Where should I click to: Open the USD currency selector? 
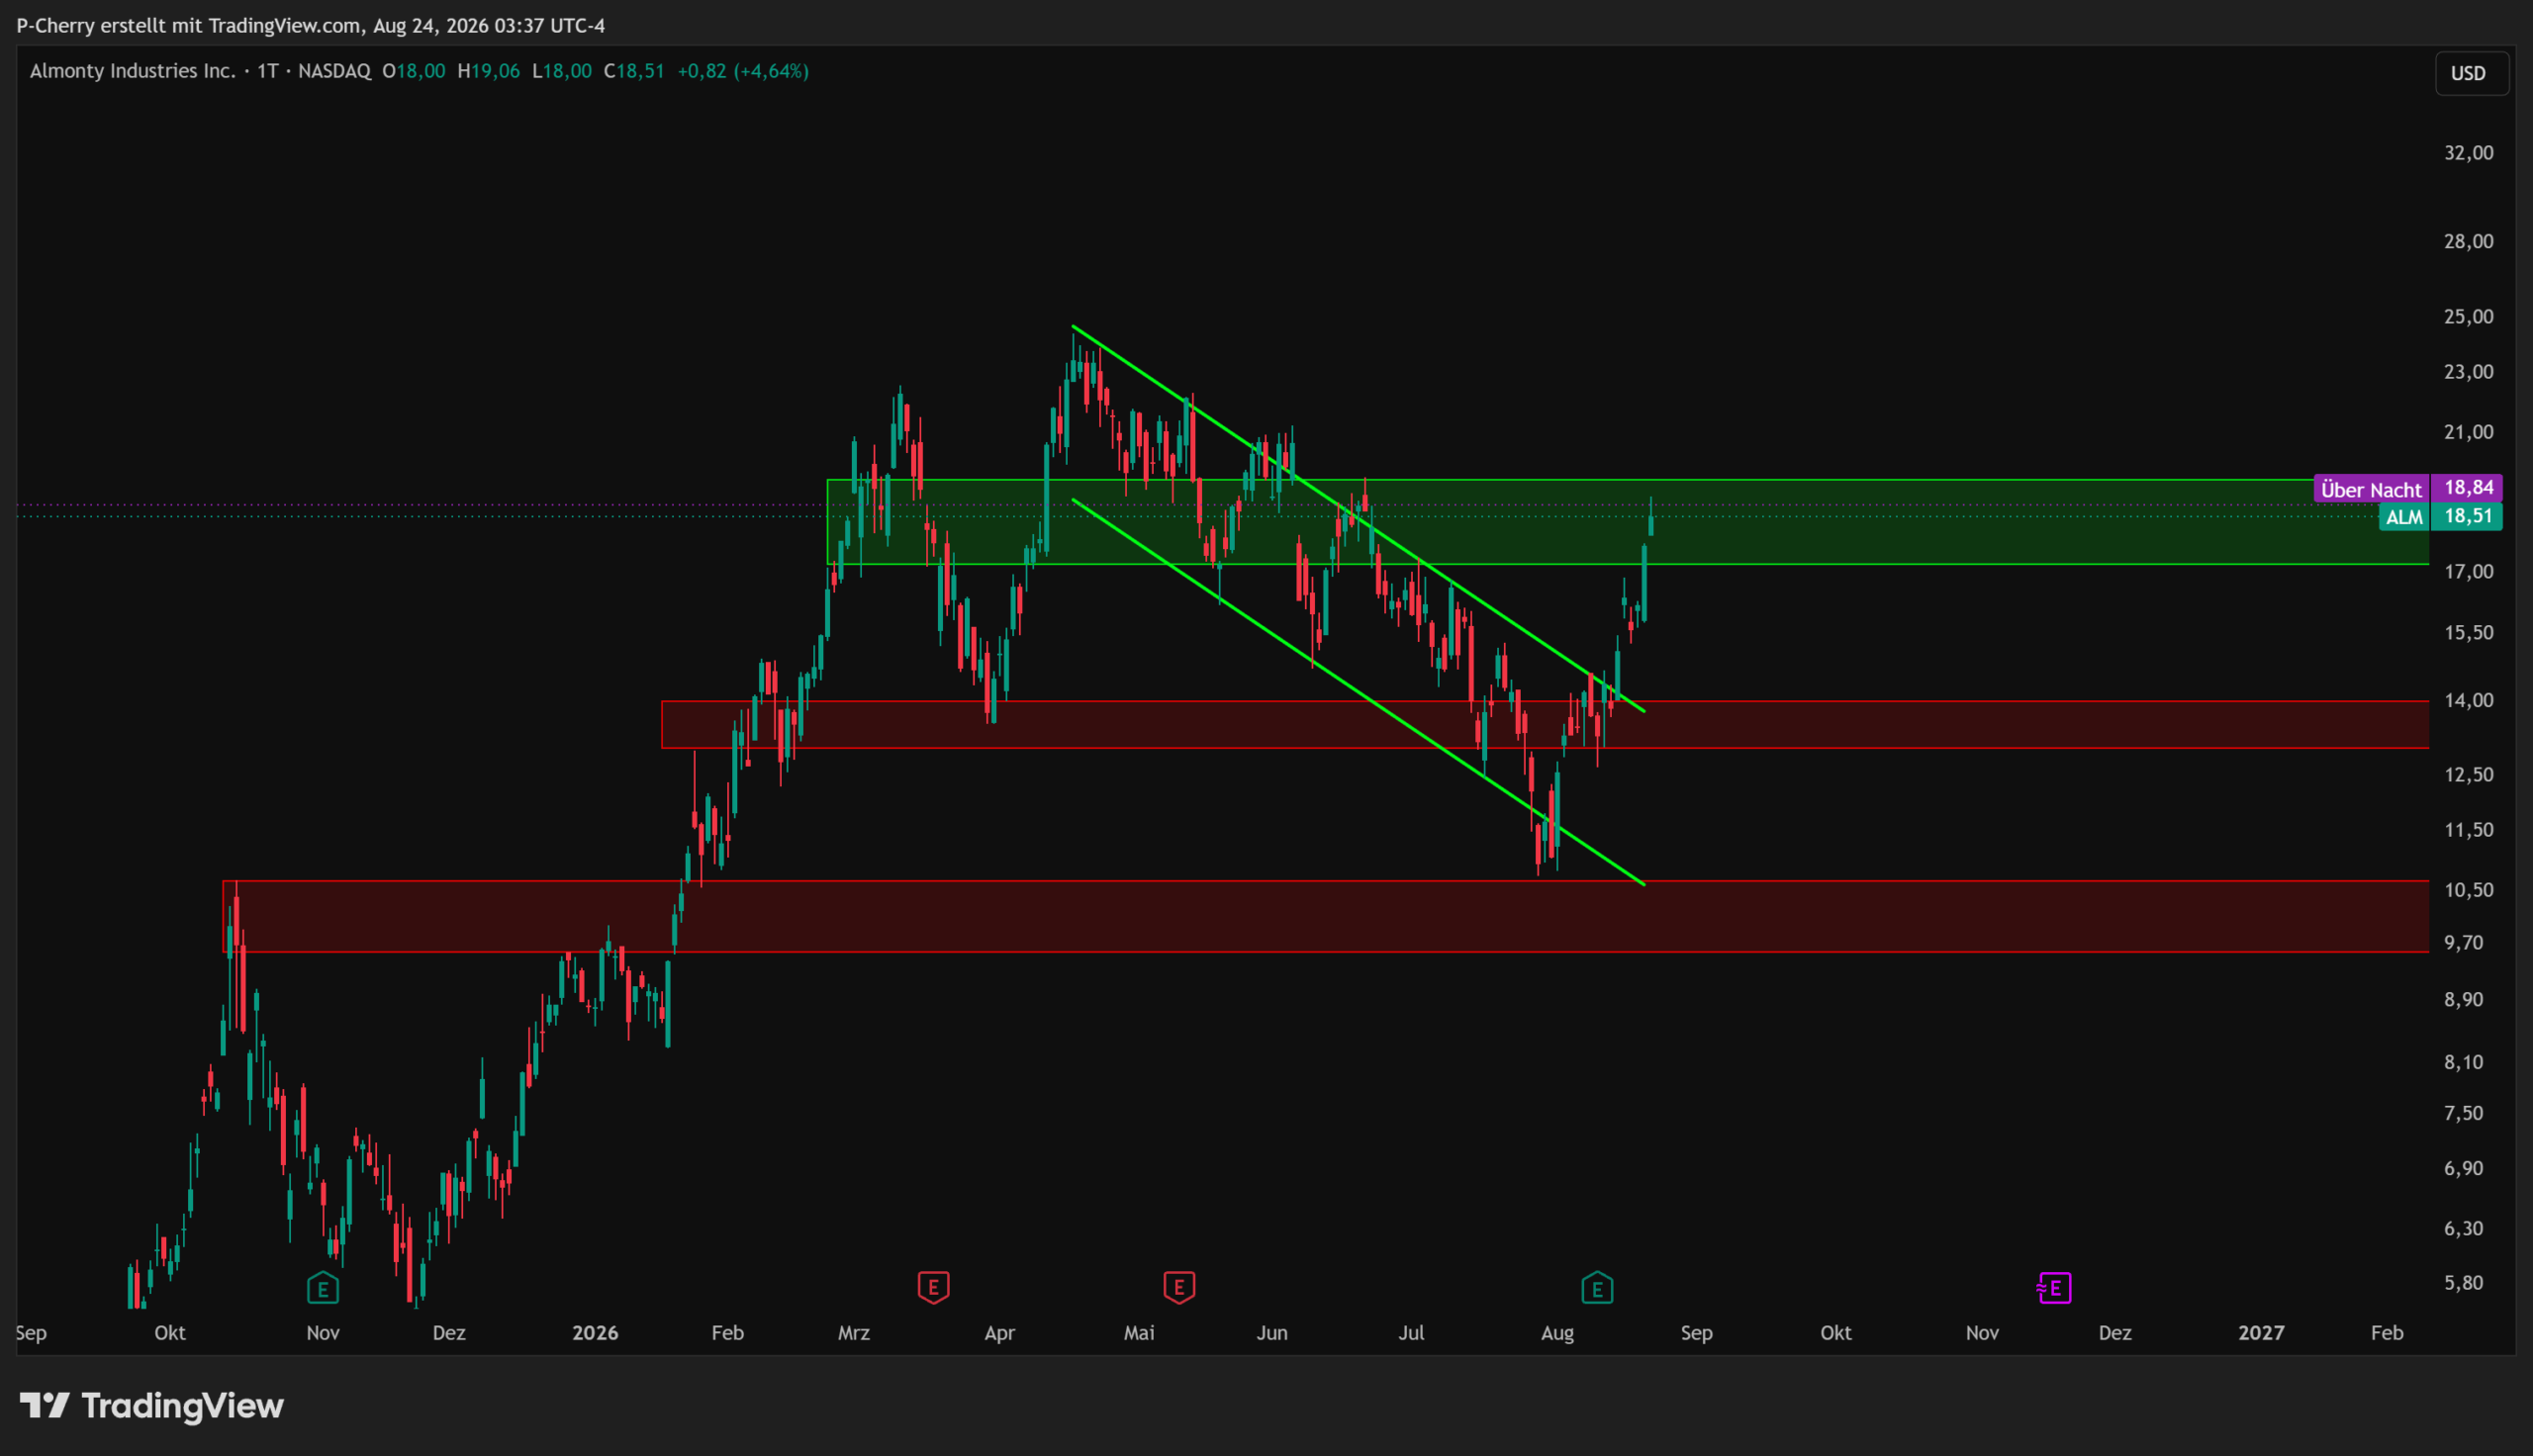(x=2468, y=73)
